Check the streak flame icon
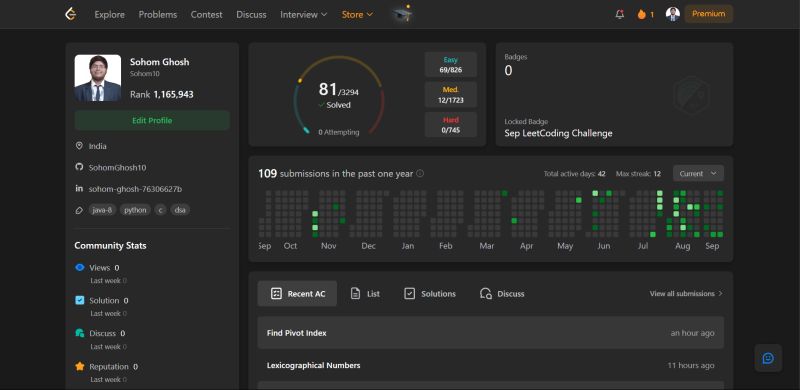Image resolution: width=800 pixels, height=390 pixels. (x=641, y=14)
